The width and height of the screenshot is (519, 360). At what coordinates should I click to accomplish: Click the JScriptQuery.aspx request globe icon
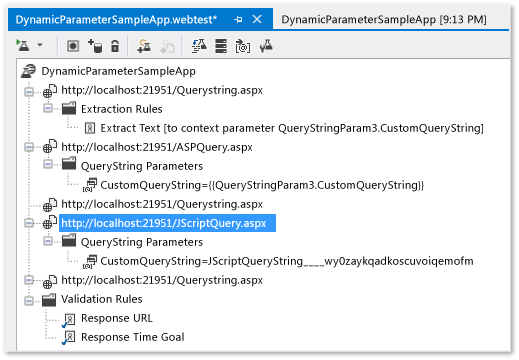[x=50, y=223]
